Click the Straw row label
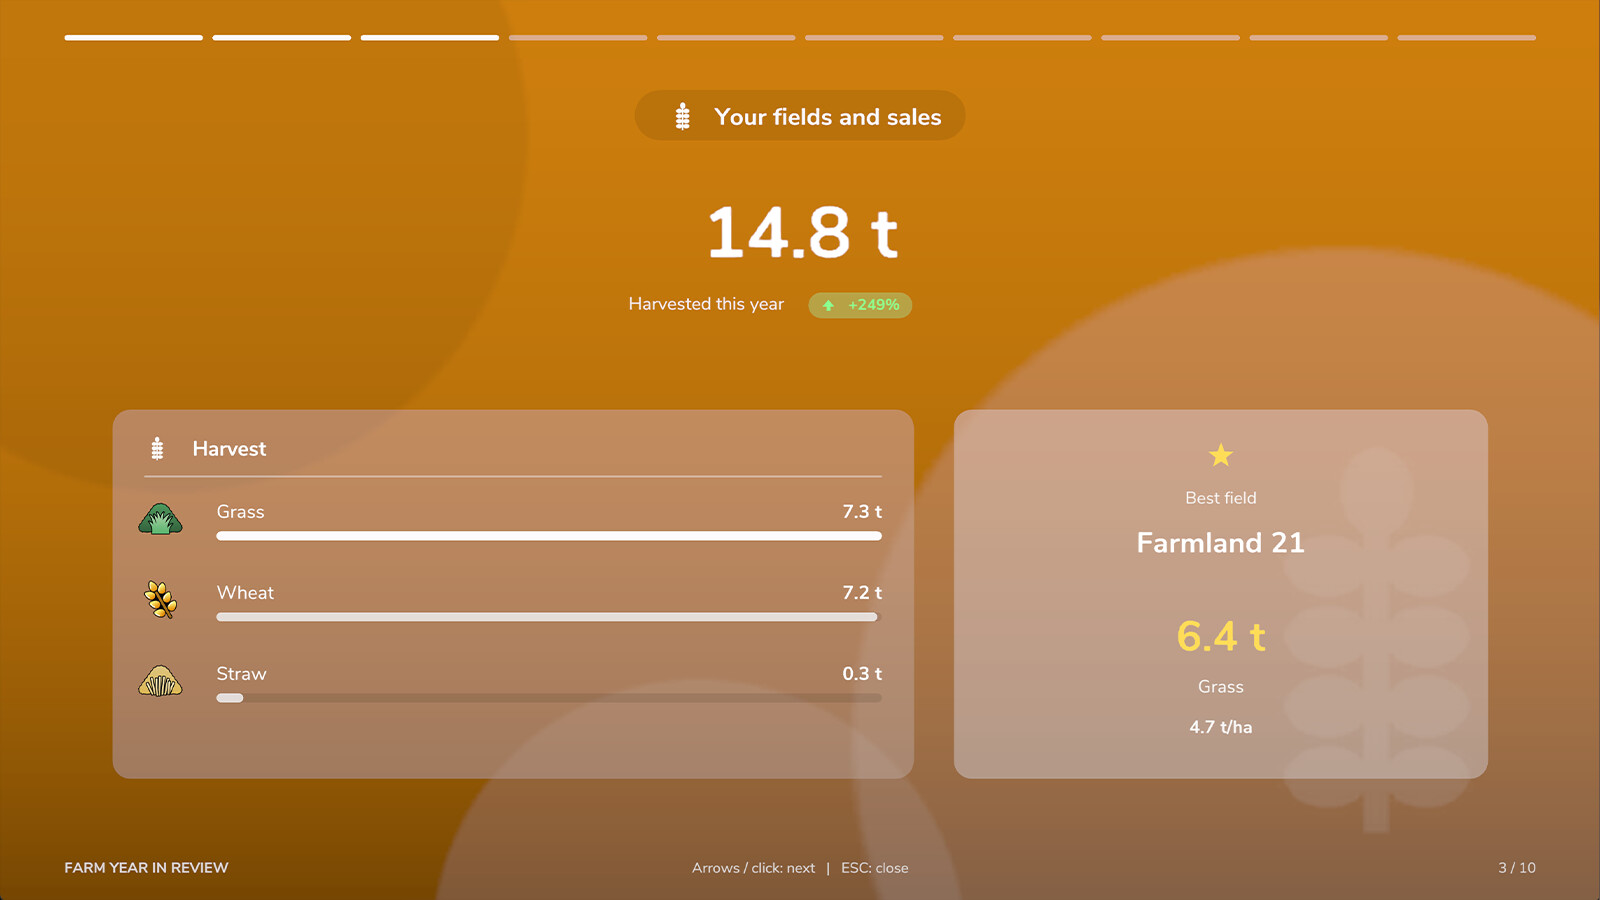1600x900 pixels. (241, 674)
